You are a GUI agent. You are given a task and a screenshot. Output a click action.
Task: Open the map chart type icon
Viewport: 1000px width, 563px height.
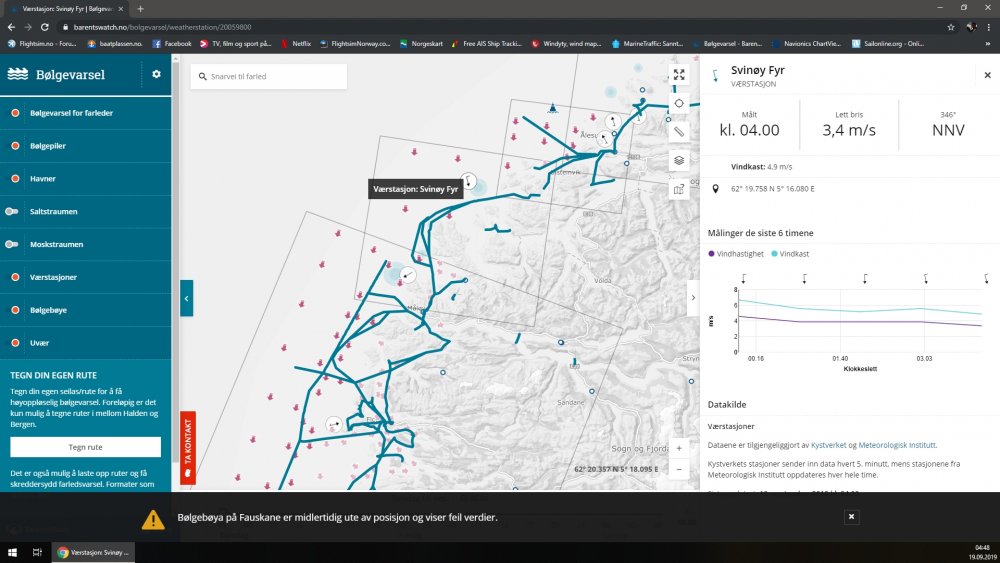click(x=679, y=189)
